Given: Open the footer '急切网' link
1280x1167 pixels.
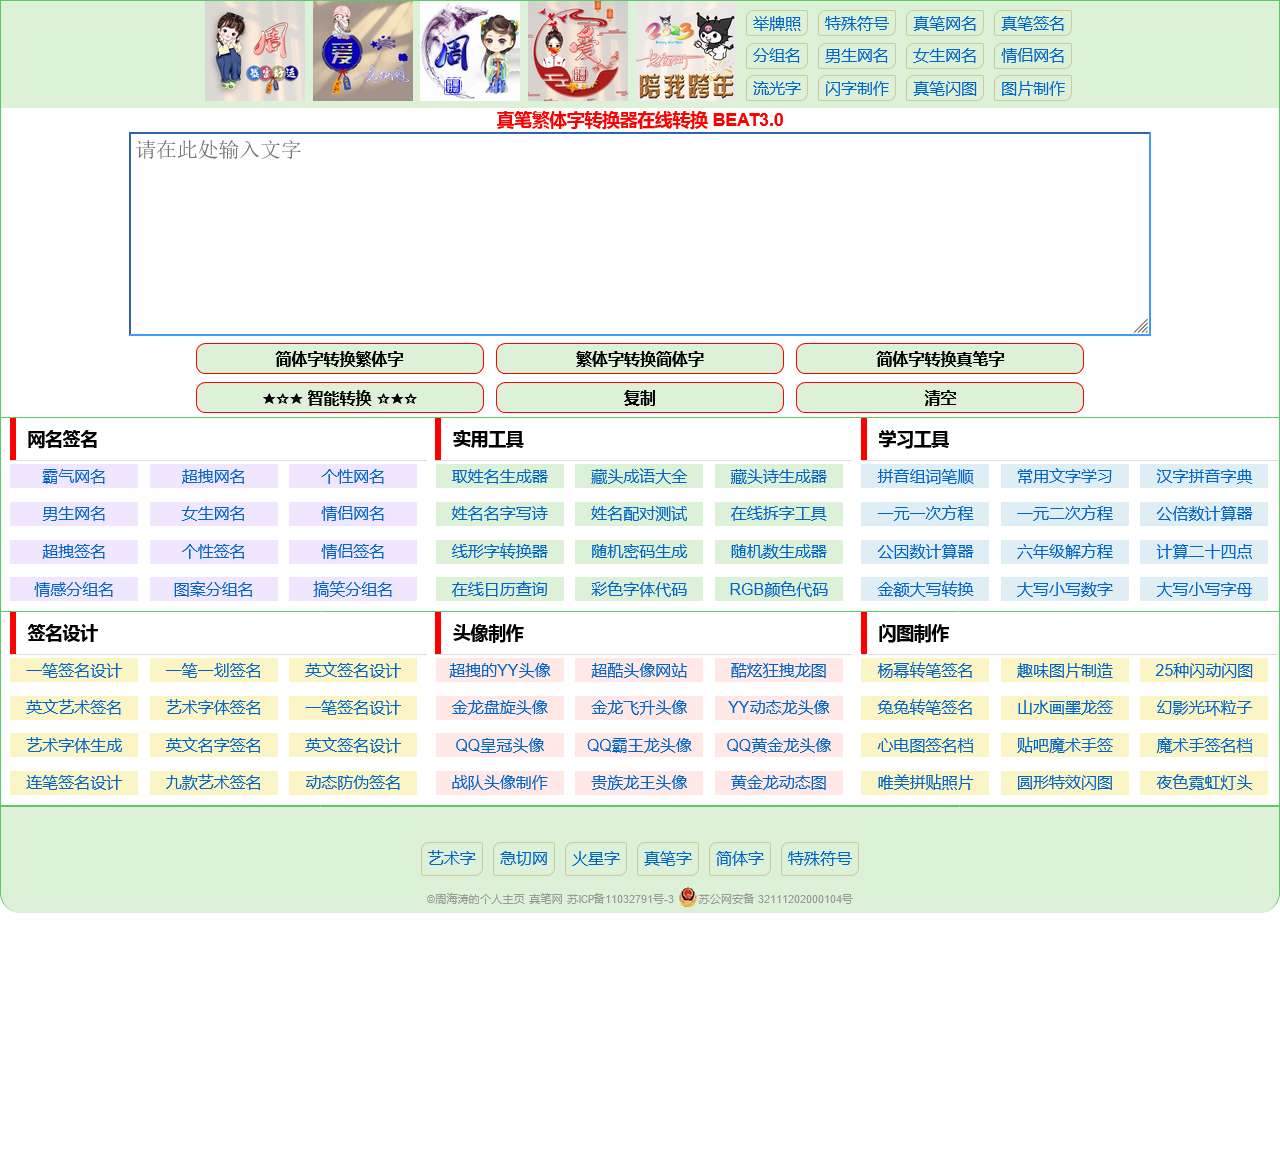Looking at the screenshot, I should point(524,859).
